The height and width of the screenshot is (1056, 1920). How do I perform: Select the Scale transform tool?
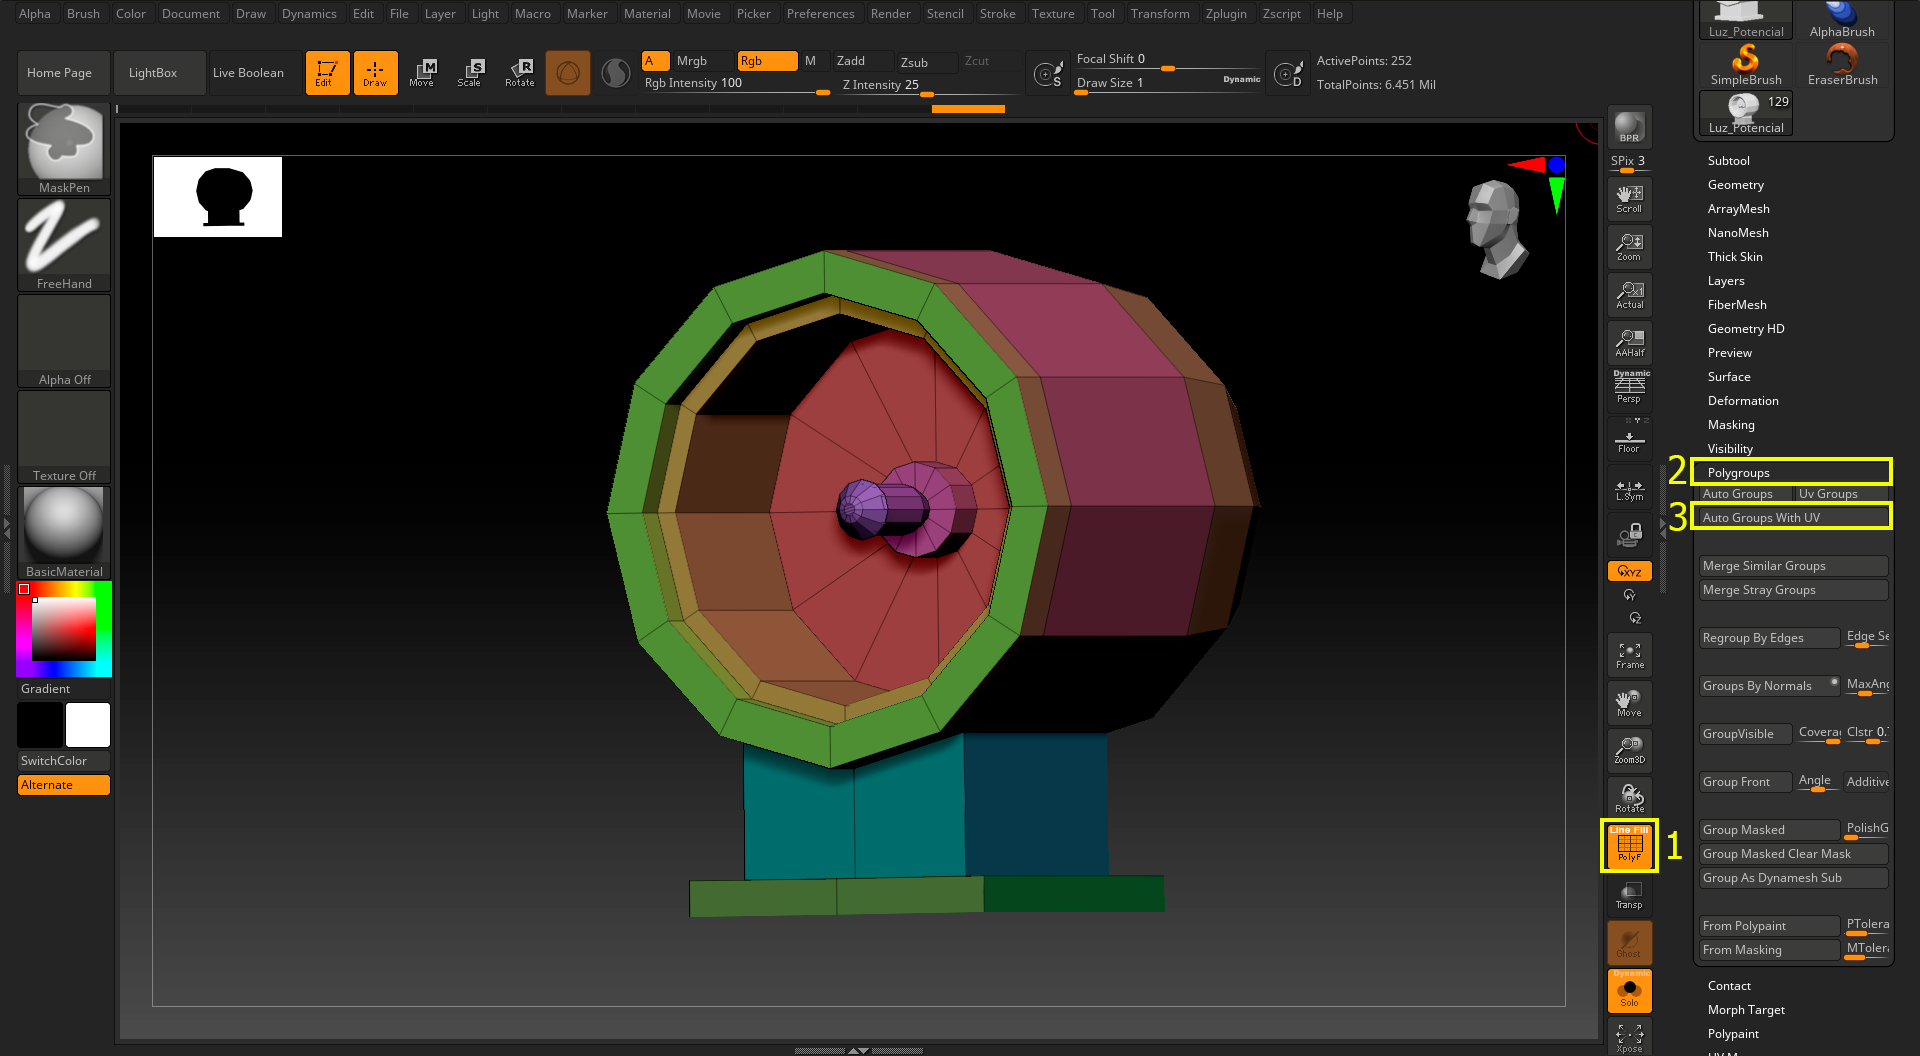tap(470, 72)
